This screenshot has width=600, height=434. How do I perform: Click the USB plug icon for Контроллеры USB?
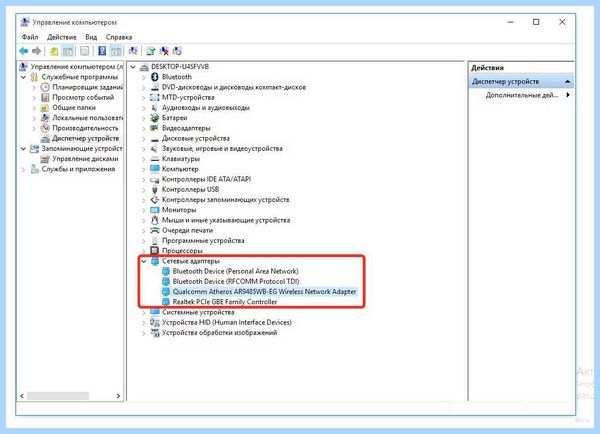(155, 189)
